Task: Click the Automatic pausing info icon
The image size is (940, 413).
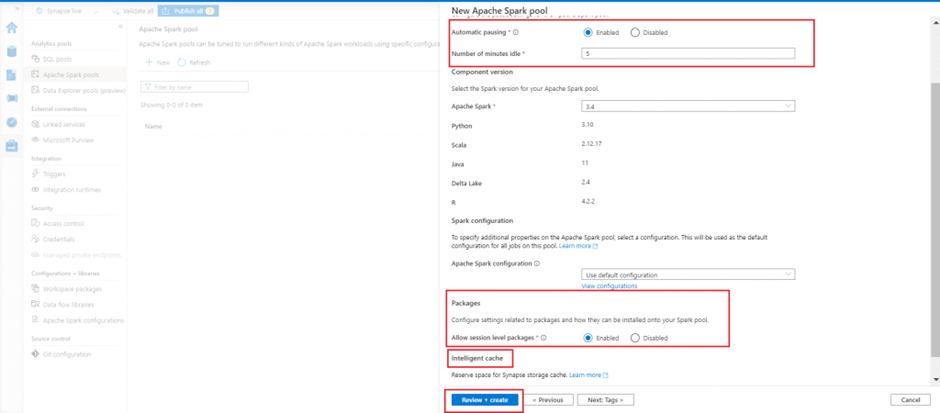Action: (x=516, y=32)
